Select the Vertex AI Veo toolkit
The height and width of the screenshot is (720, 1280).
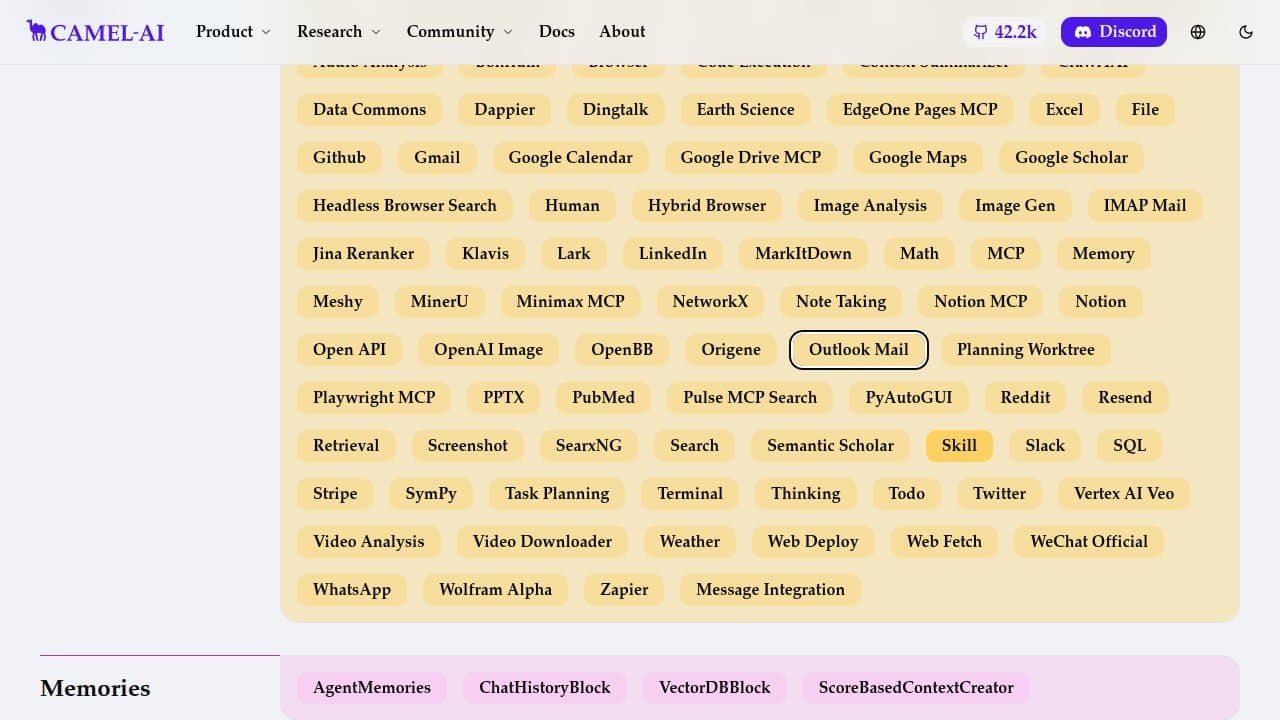[x=1124, y=494]
